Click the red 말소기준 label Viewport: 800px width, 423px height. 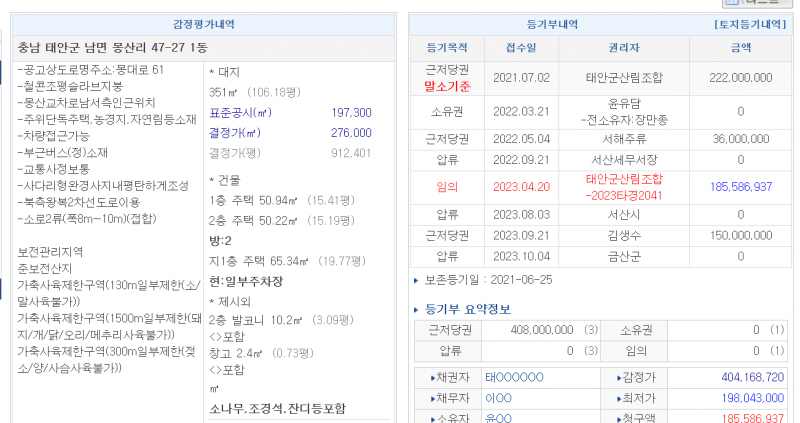click(x=447, y=87)
